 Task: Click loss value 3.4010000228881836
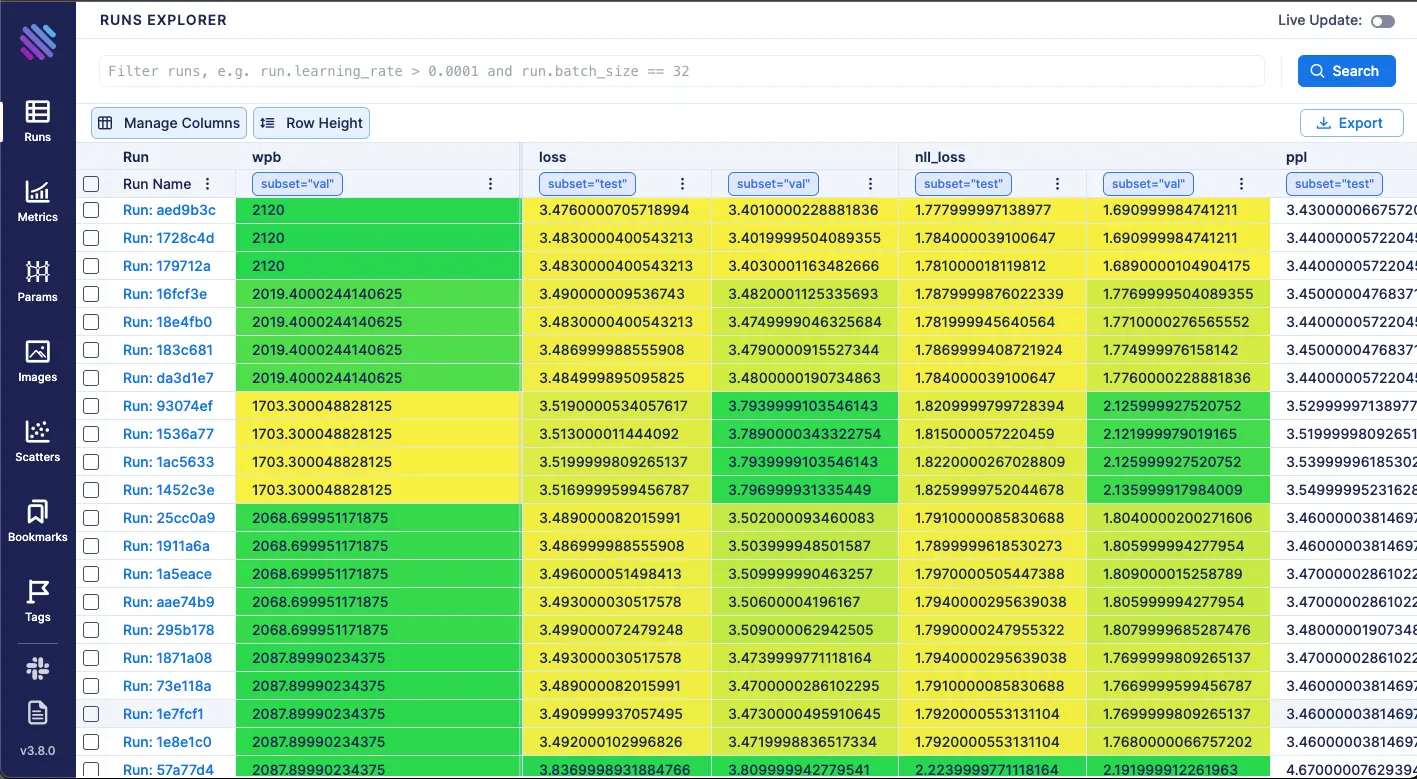[803, 210]
